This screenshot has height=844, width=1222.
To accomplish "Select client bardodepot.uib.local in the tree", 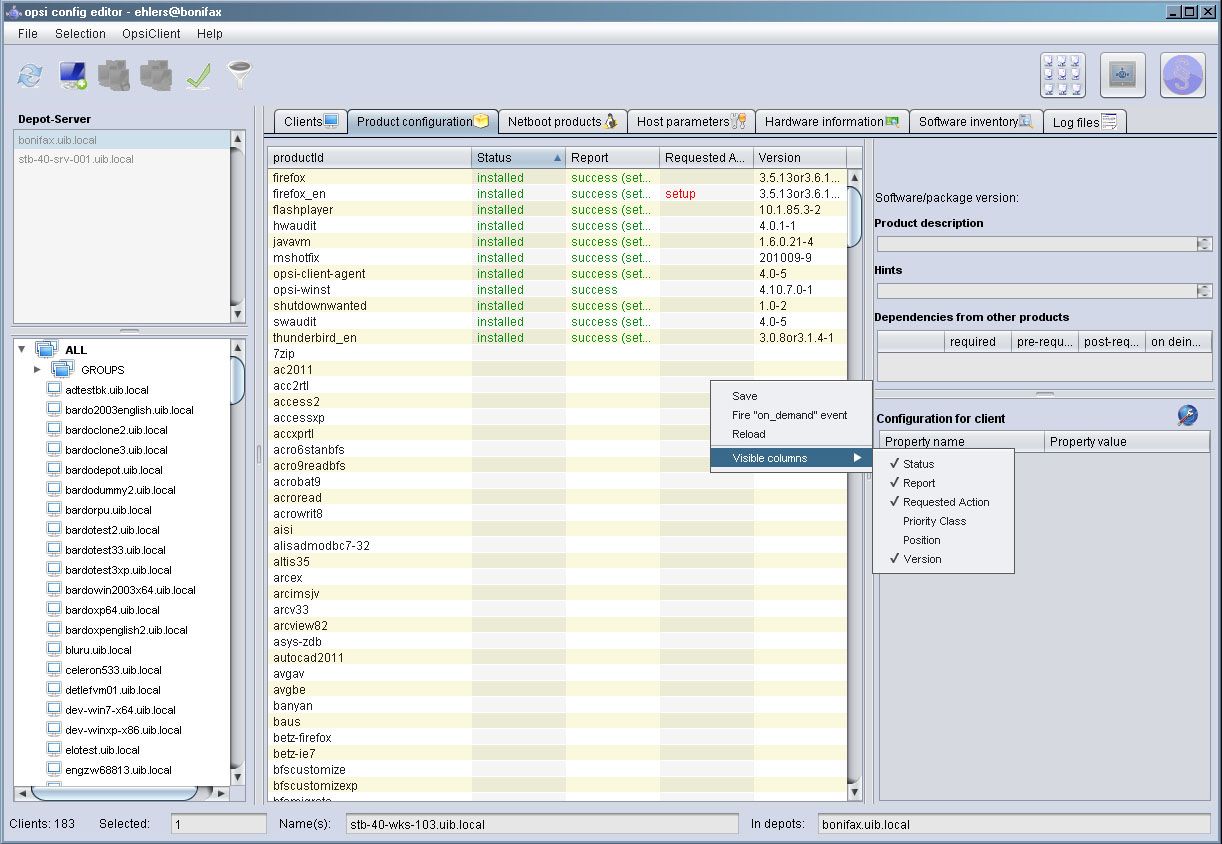I will coord(113,470).
